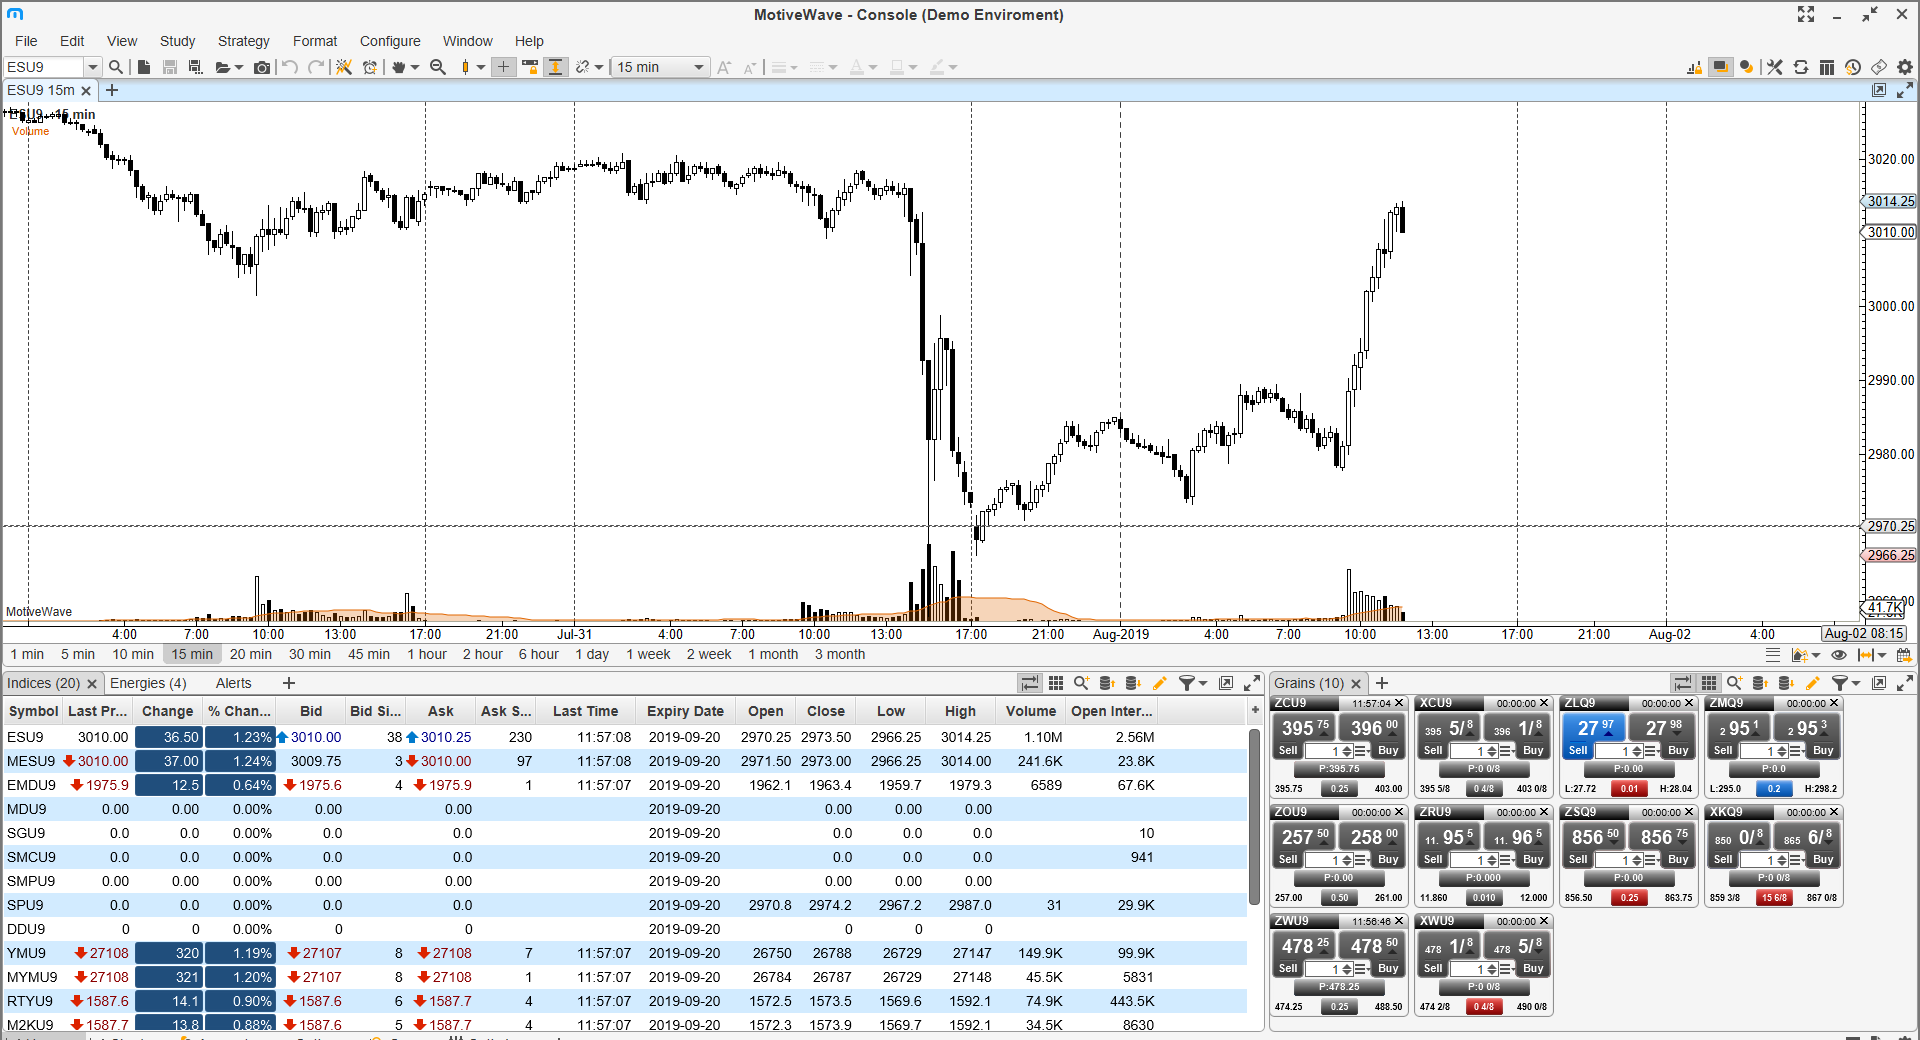Screen dimensions: 1920x1040
Task: Switch to the Energies (4) tab
Action: (x=148, y=683)
